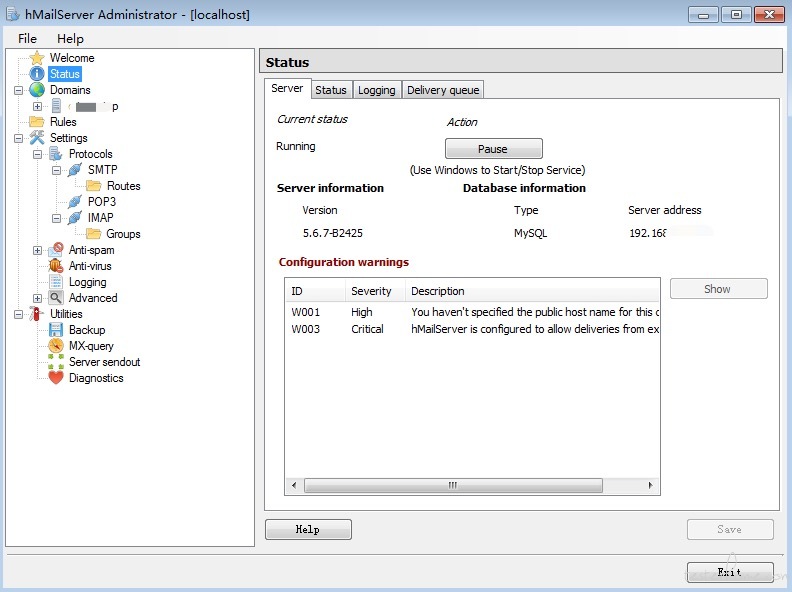
Task: Select the Backup tree label
Action: tap(87, 330)
